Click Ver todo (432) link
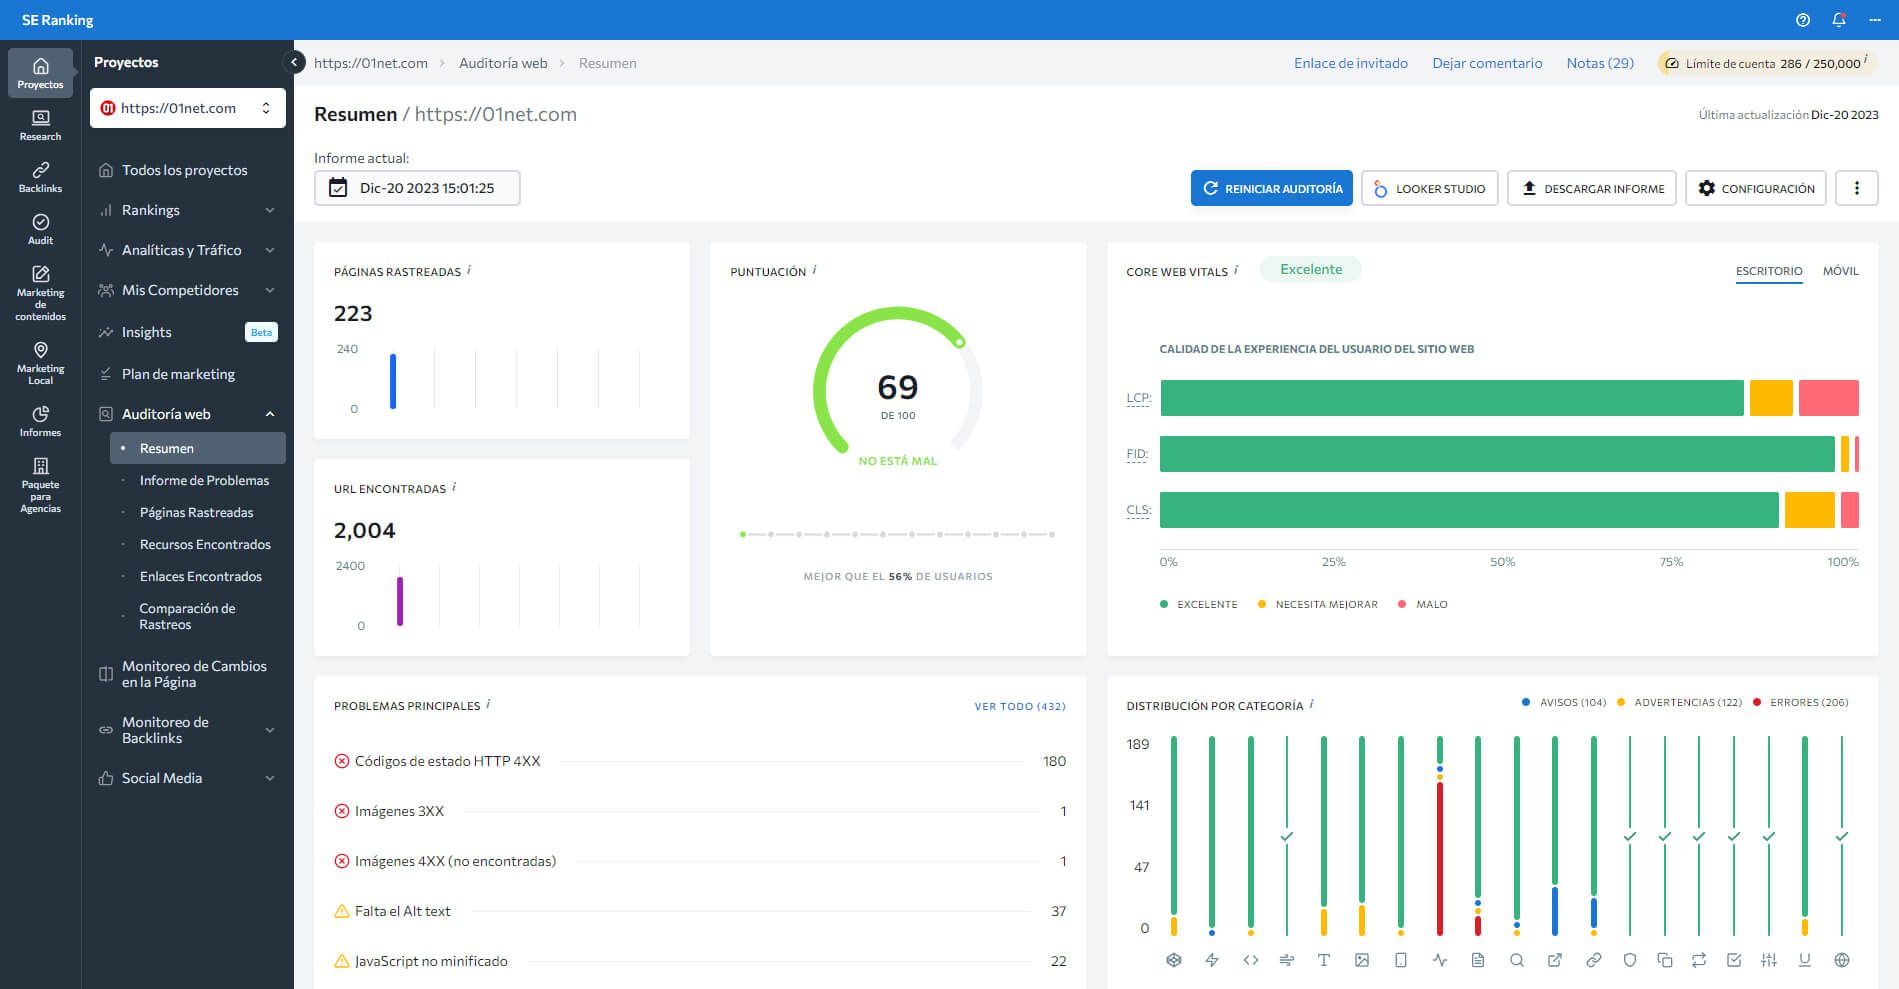 (1020, 706)
